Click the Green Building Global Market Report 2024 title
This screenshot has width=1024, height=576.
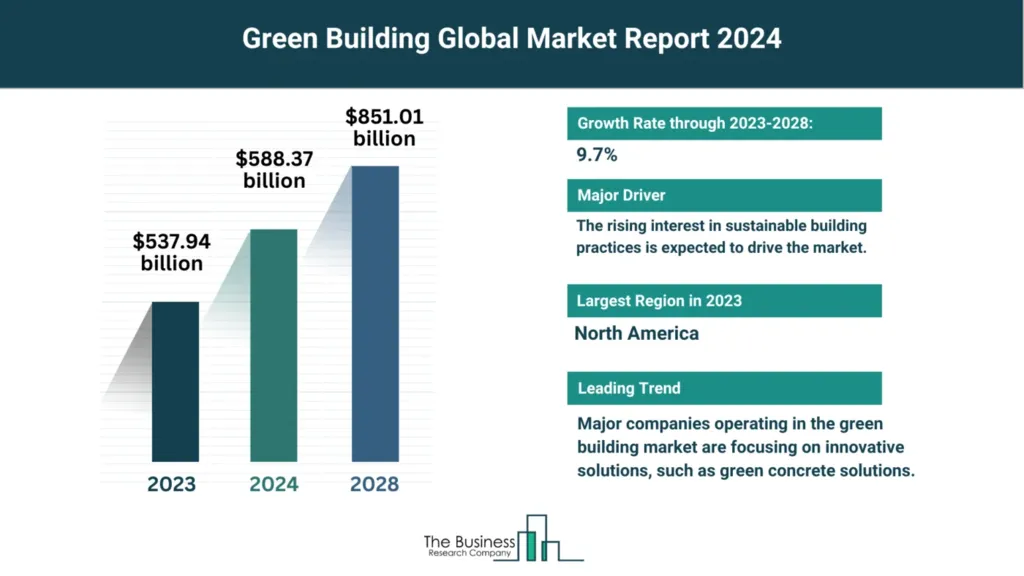(512, 39)
